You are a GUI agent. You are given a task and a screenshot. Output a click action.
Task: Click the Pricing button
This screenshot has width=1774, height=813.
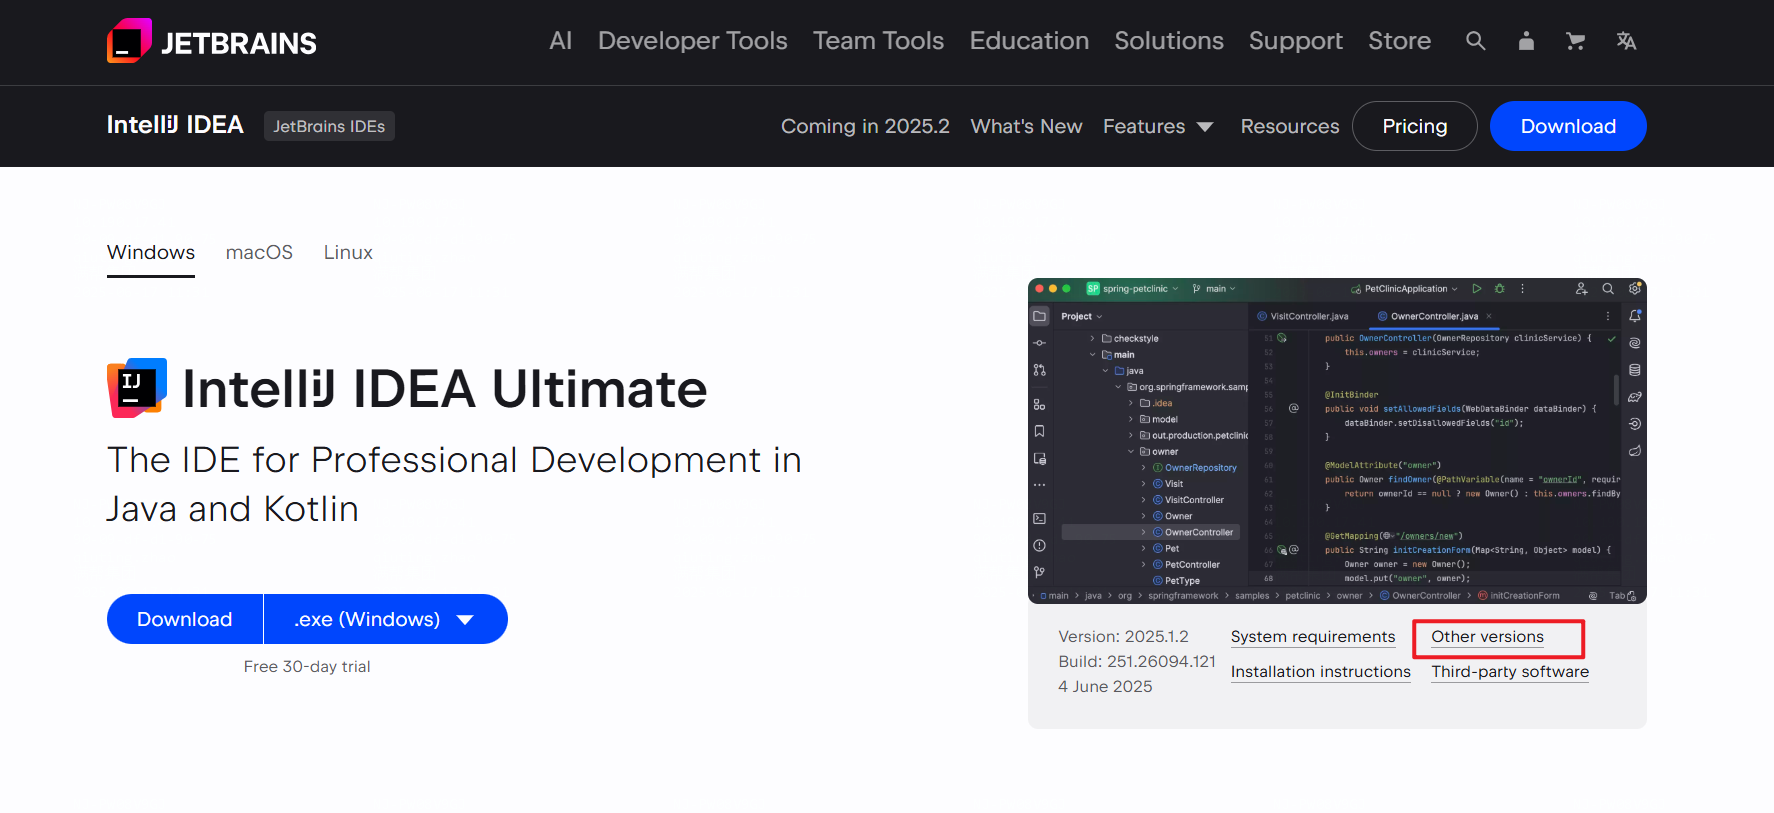pos(1415,126)
